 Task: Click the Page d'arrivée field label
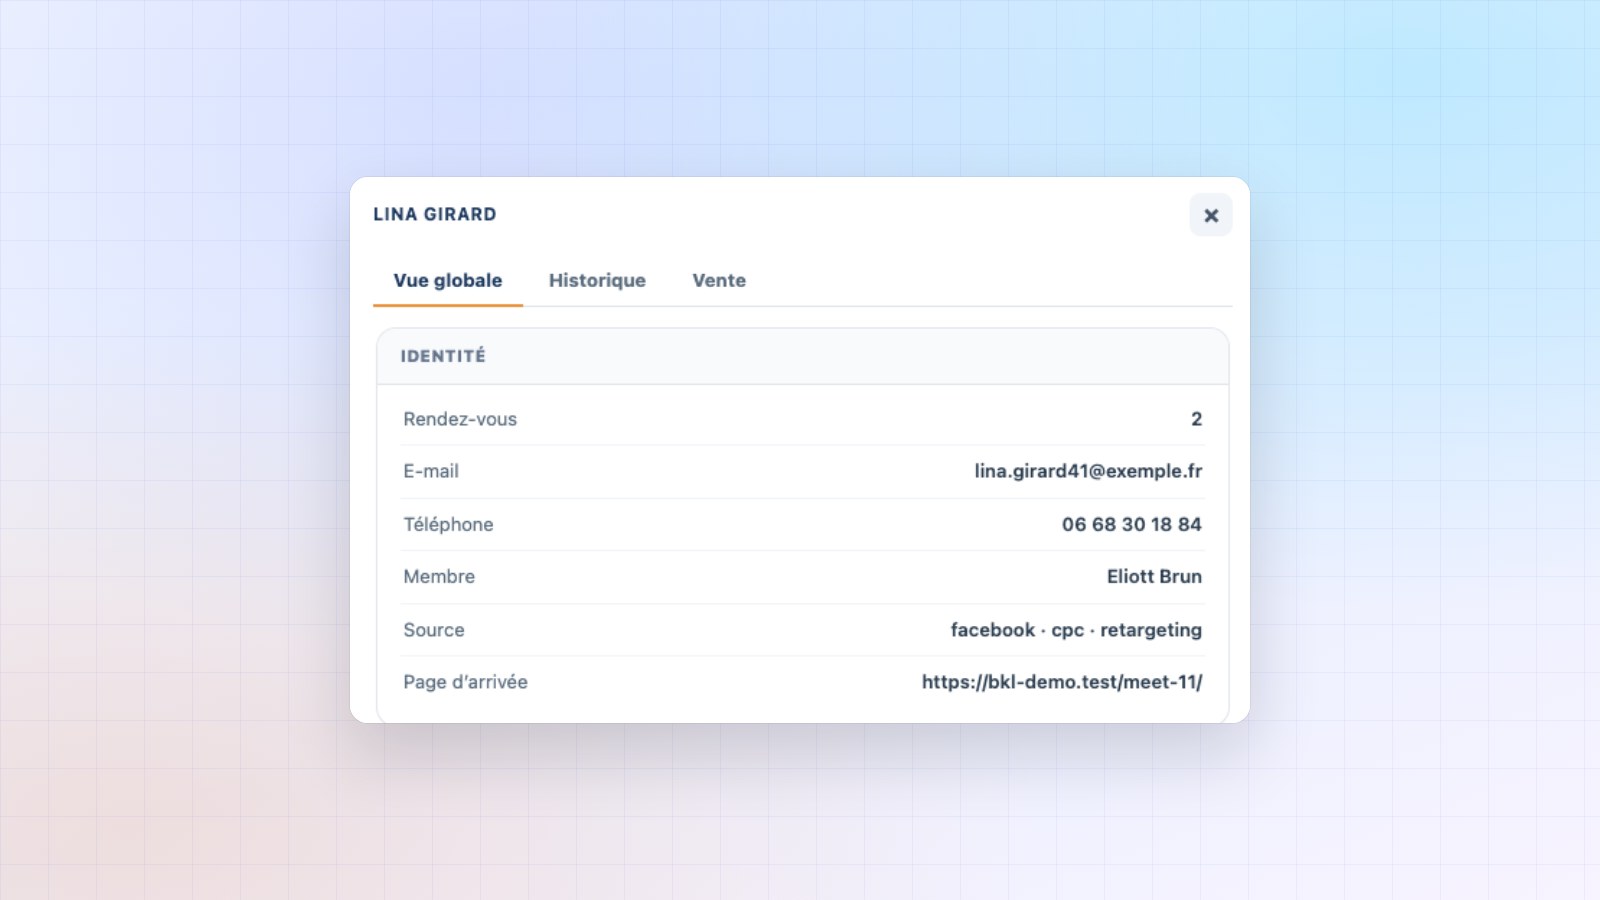click(x=465, y=682)
